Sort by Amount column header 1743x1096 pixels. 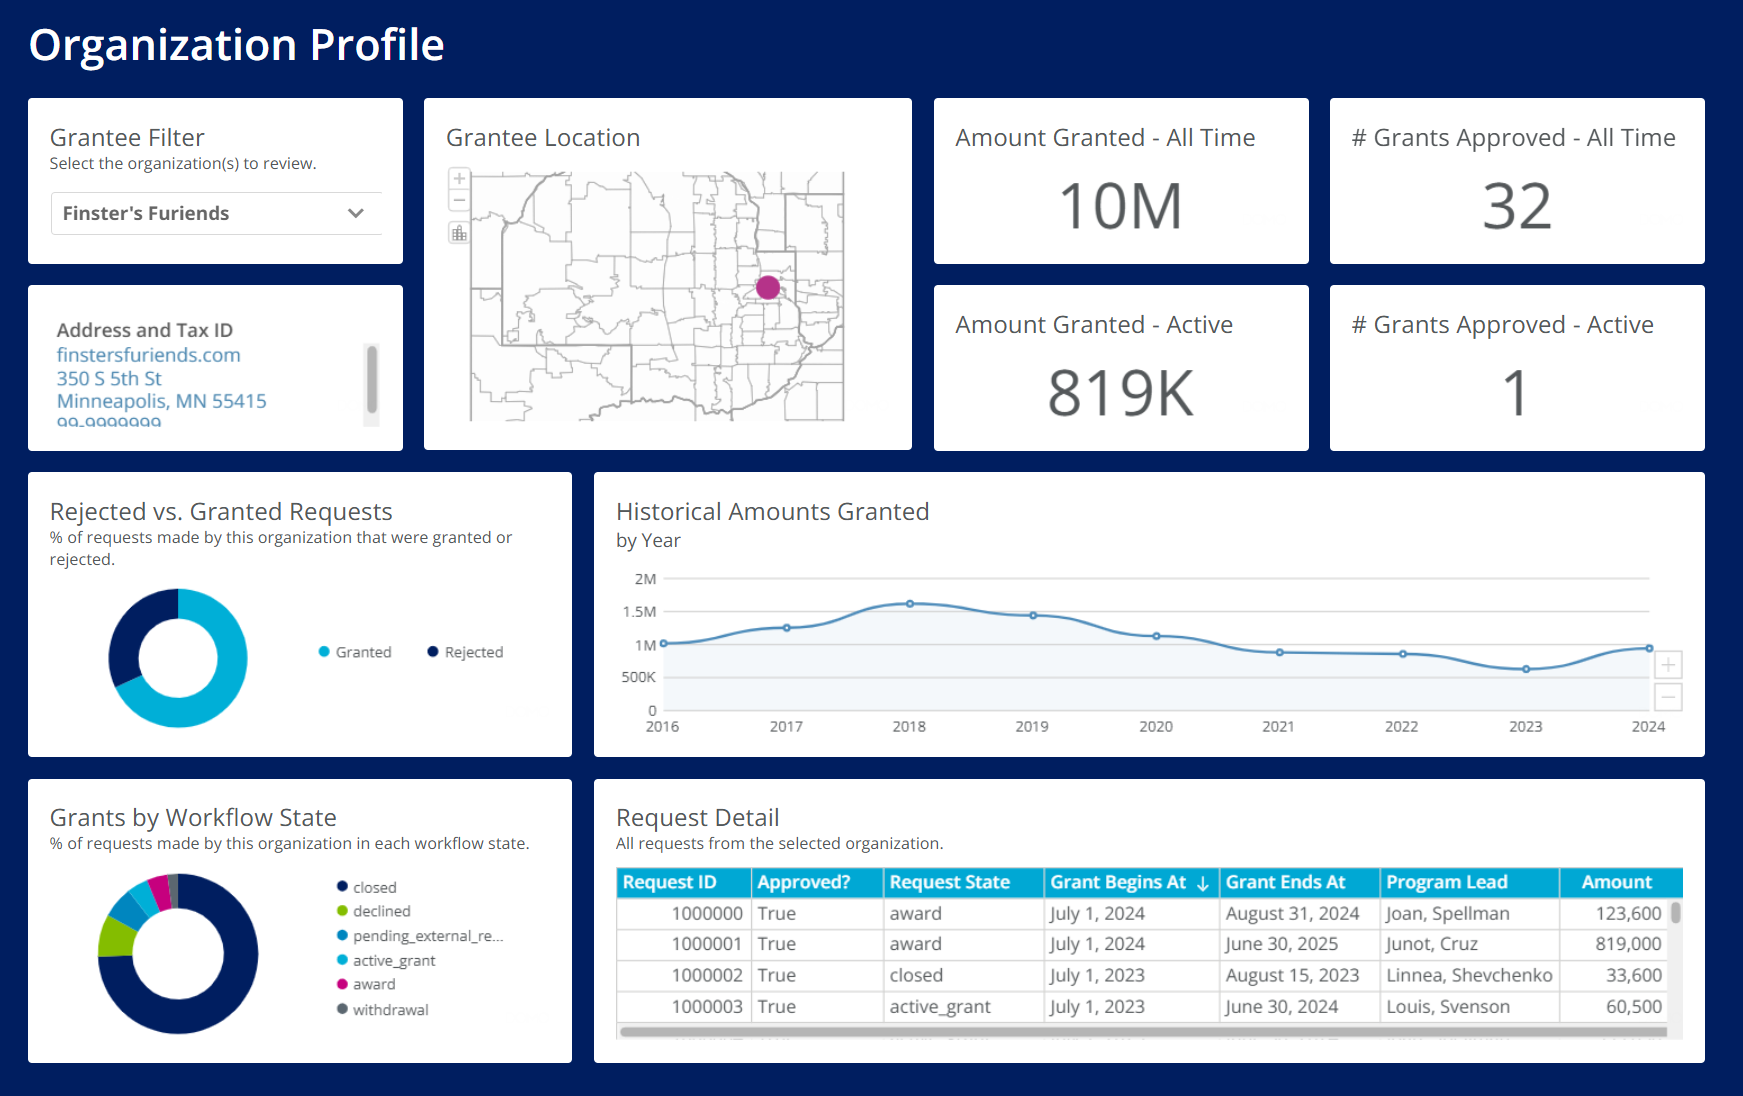[1620, 882]
